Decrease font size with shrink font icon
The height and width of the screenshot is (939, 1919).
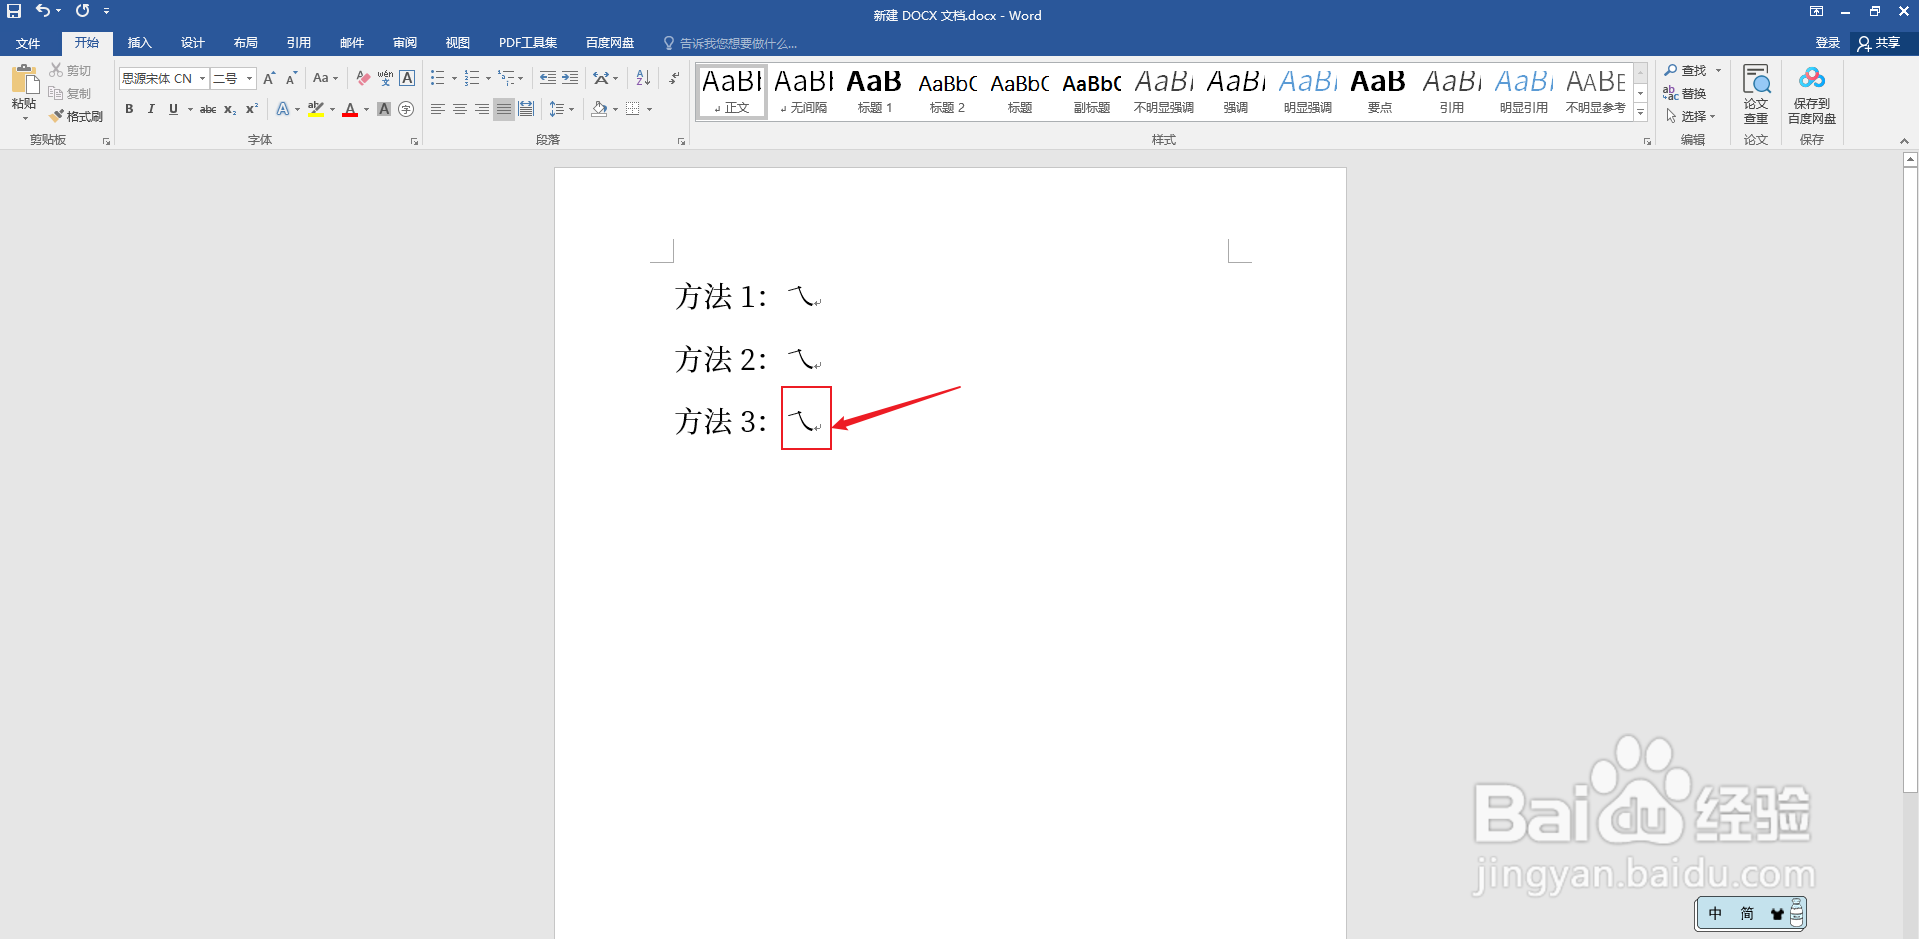pos(291,78)
